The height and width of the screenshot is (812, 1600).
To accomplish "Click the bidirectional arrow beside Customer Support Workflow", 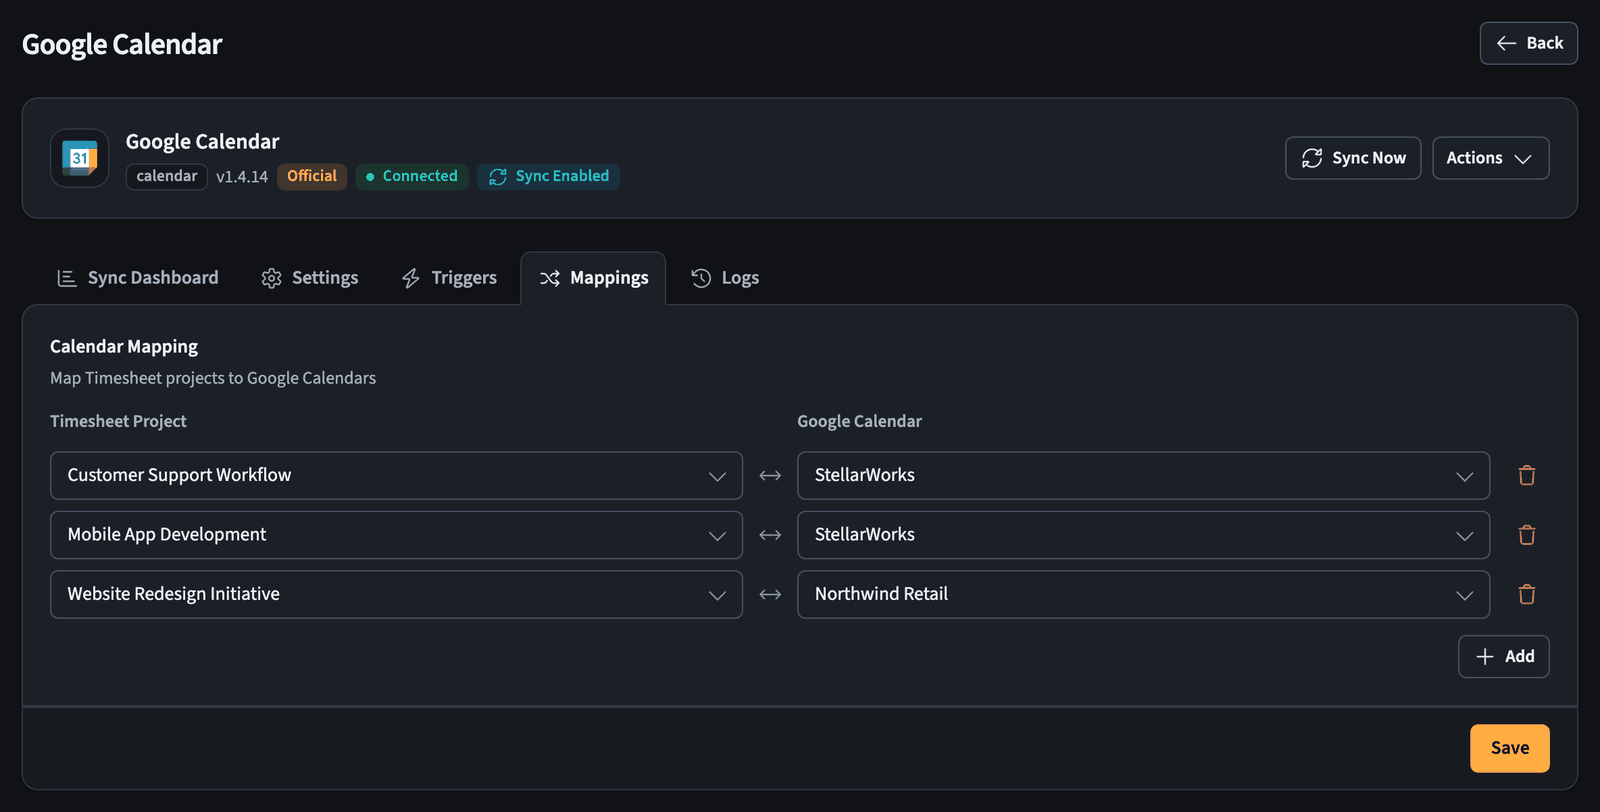I will tap(770, 476).
